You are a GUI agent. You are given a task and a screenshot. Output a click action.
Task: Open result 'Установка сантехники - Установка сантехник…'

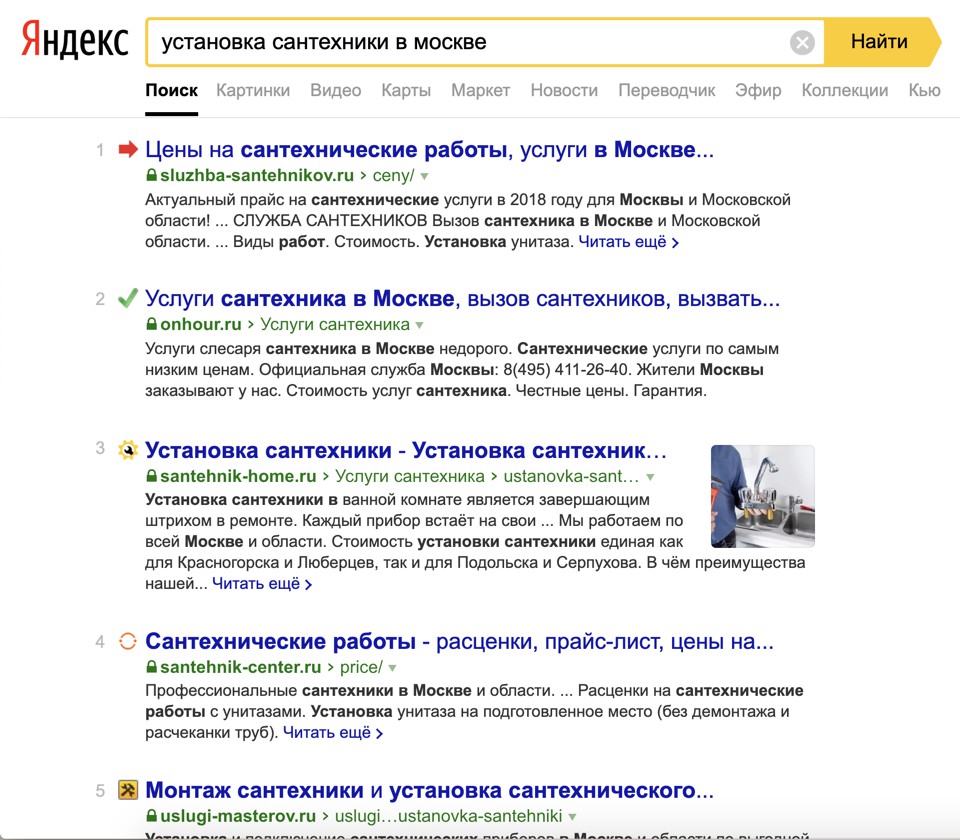pyautogui.click(x=406, y=450)
